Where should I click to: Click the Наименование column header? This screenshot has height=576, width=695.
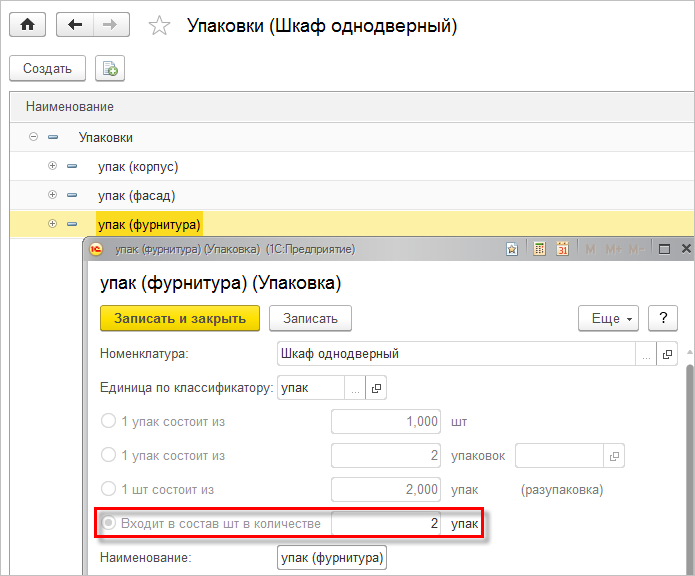[70, 106]
